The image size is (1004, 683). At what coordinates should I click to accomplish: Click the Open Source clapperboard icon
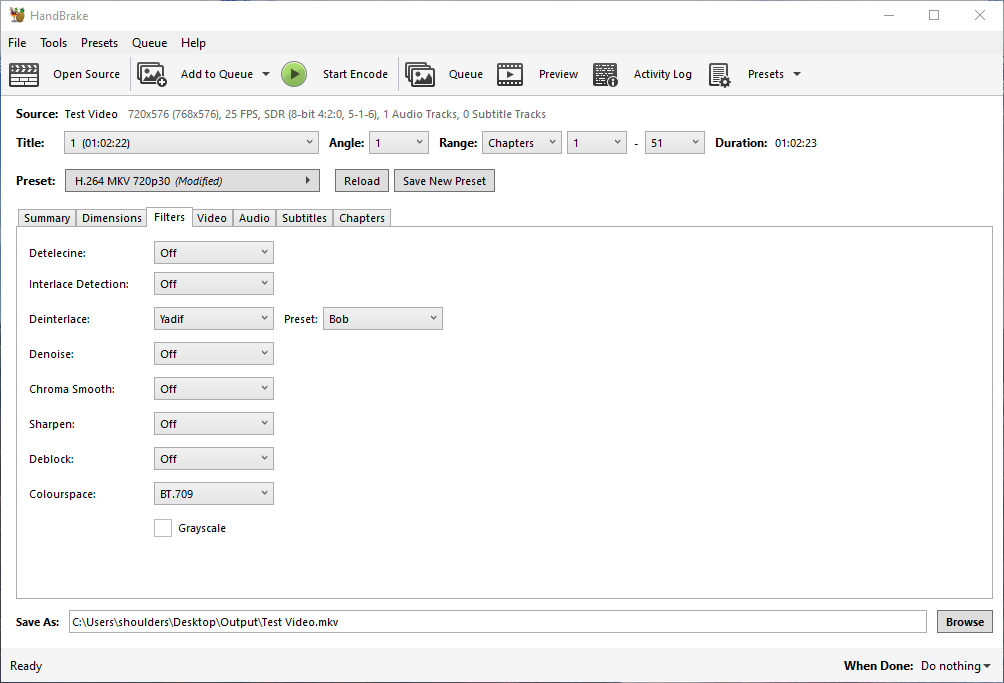[x=24, y=74]
